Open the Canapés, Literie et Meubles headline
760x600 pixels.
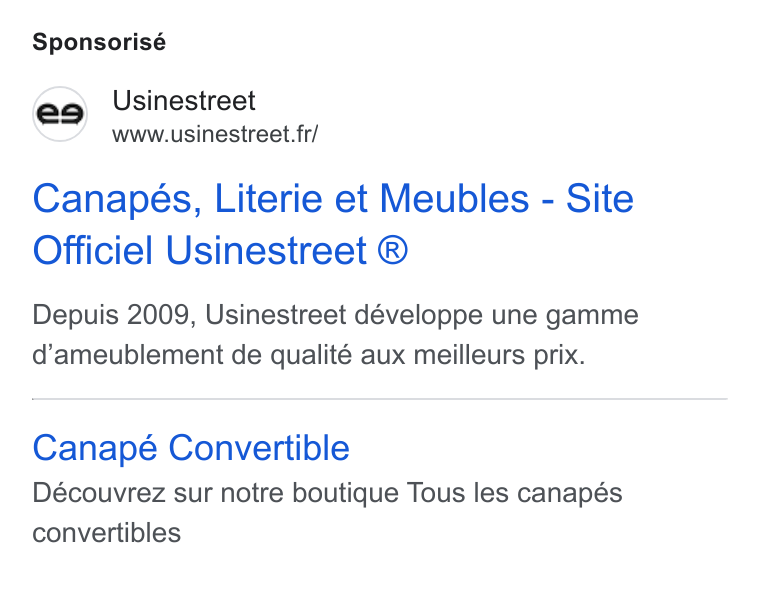click(x=333, y=224)
